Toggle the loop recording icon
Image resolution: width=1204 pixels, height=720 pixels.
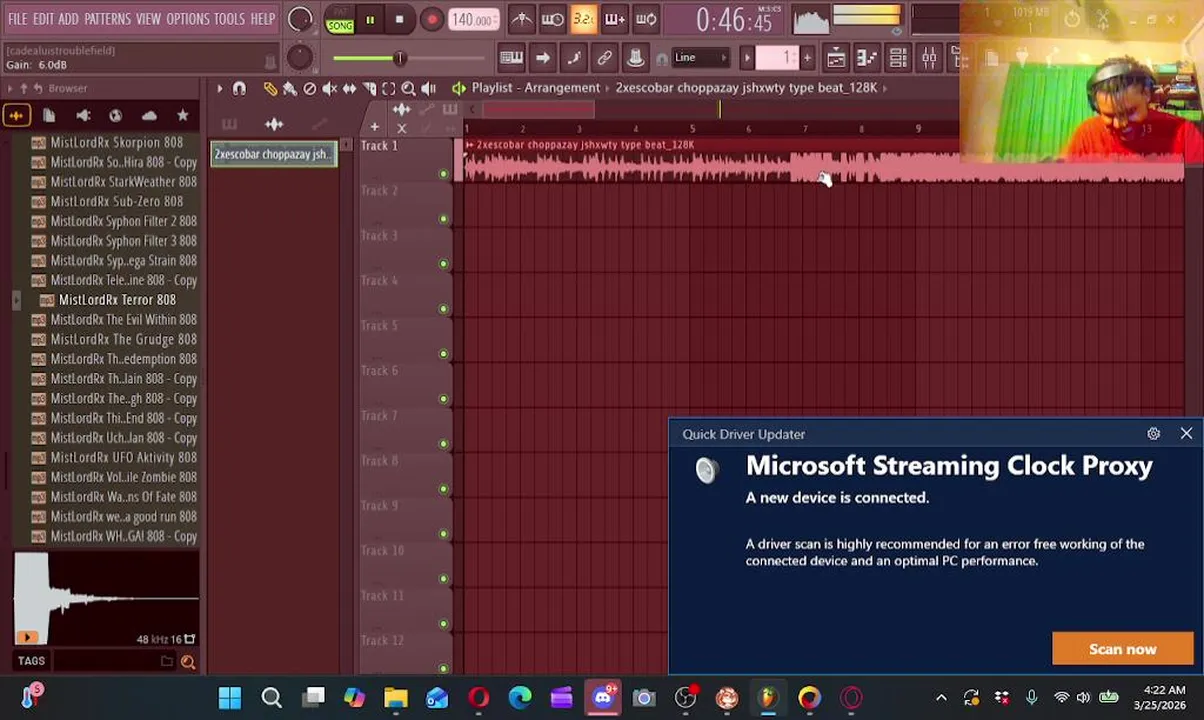[646, 19]
